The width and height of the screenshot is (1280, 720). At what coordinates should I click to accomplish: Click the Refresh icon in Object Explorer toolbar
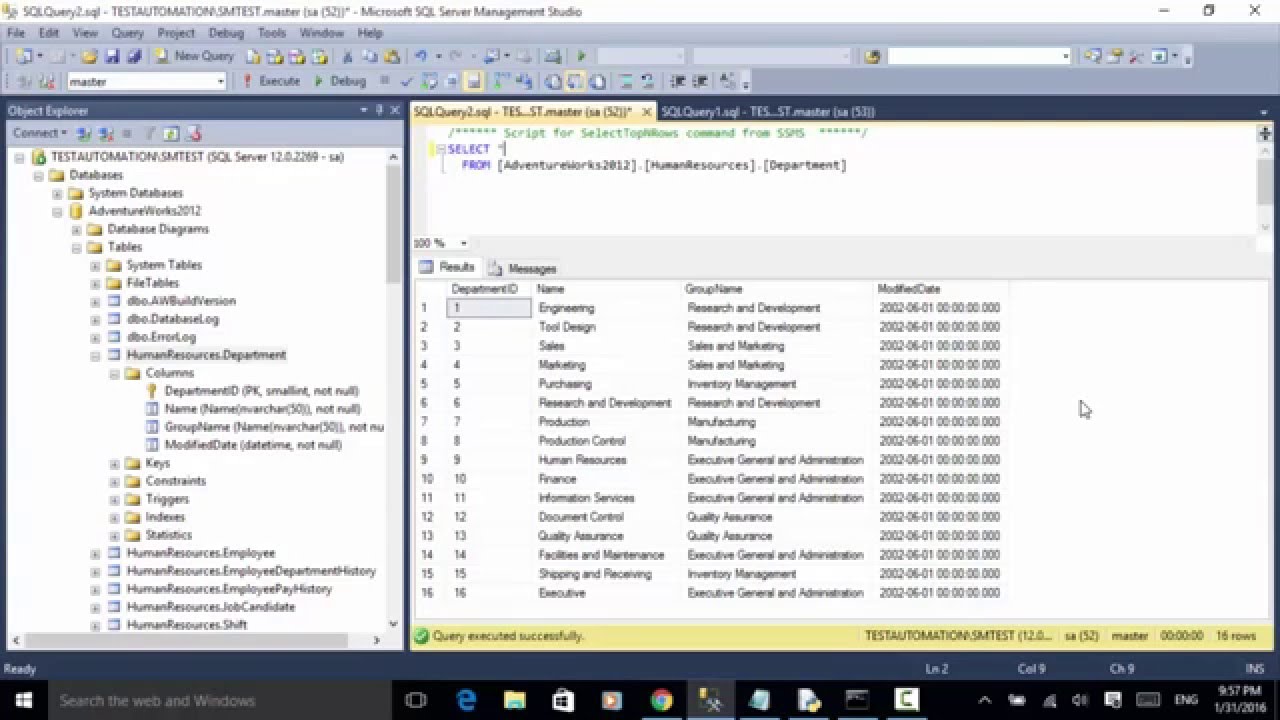click(x=172, y=133)
